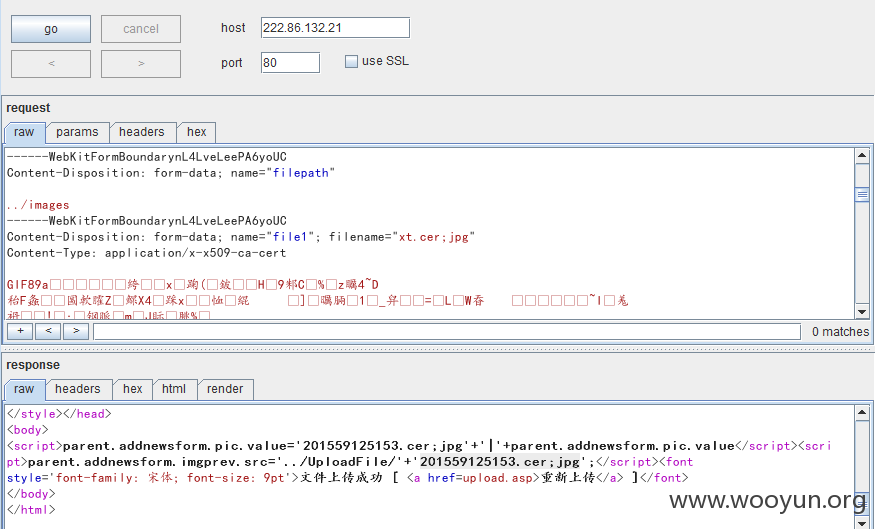Switch to the request params tab

coord(77,132)
